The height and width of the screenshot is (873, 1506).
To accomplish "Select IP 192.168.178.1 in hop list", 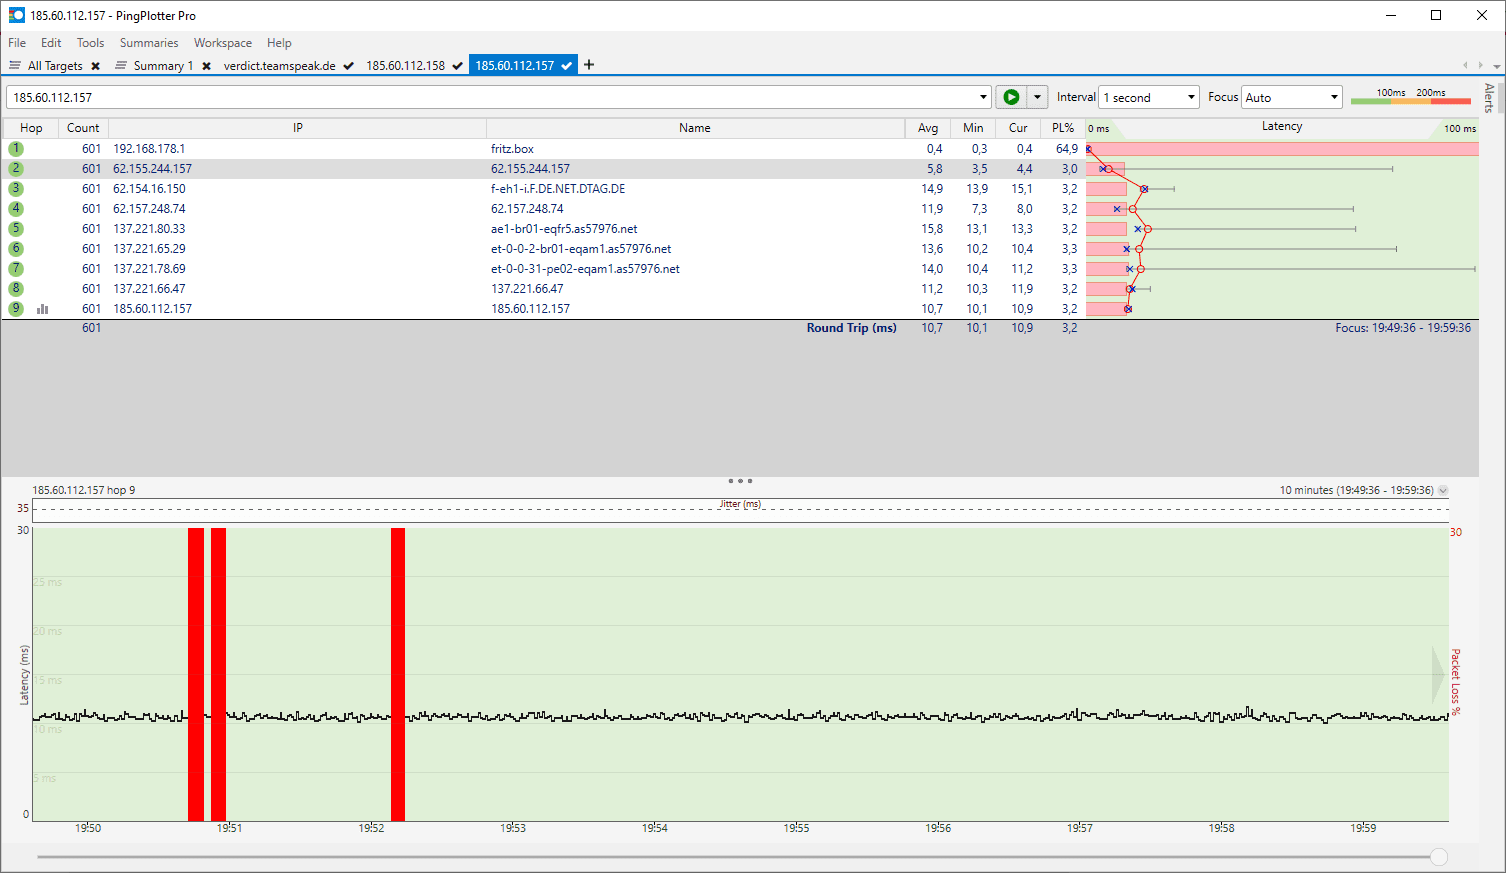I will coord(149,149).
